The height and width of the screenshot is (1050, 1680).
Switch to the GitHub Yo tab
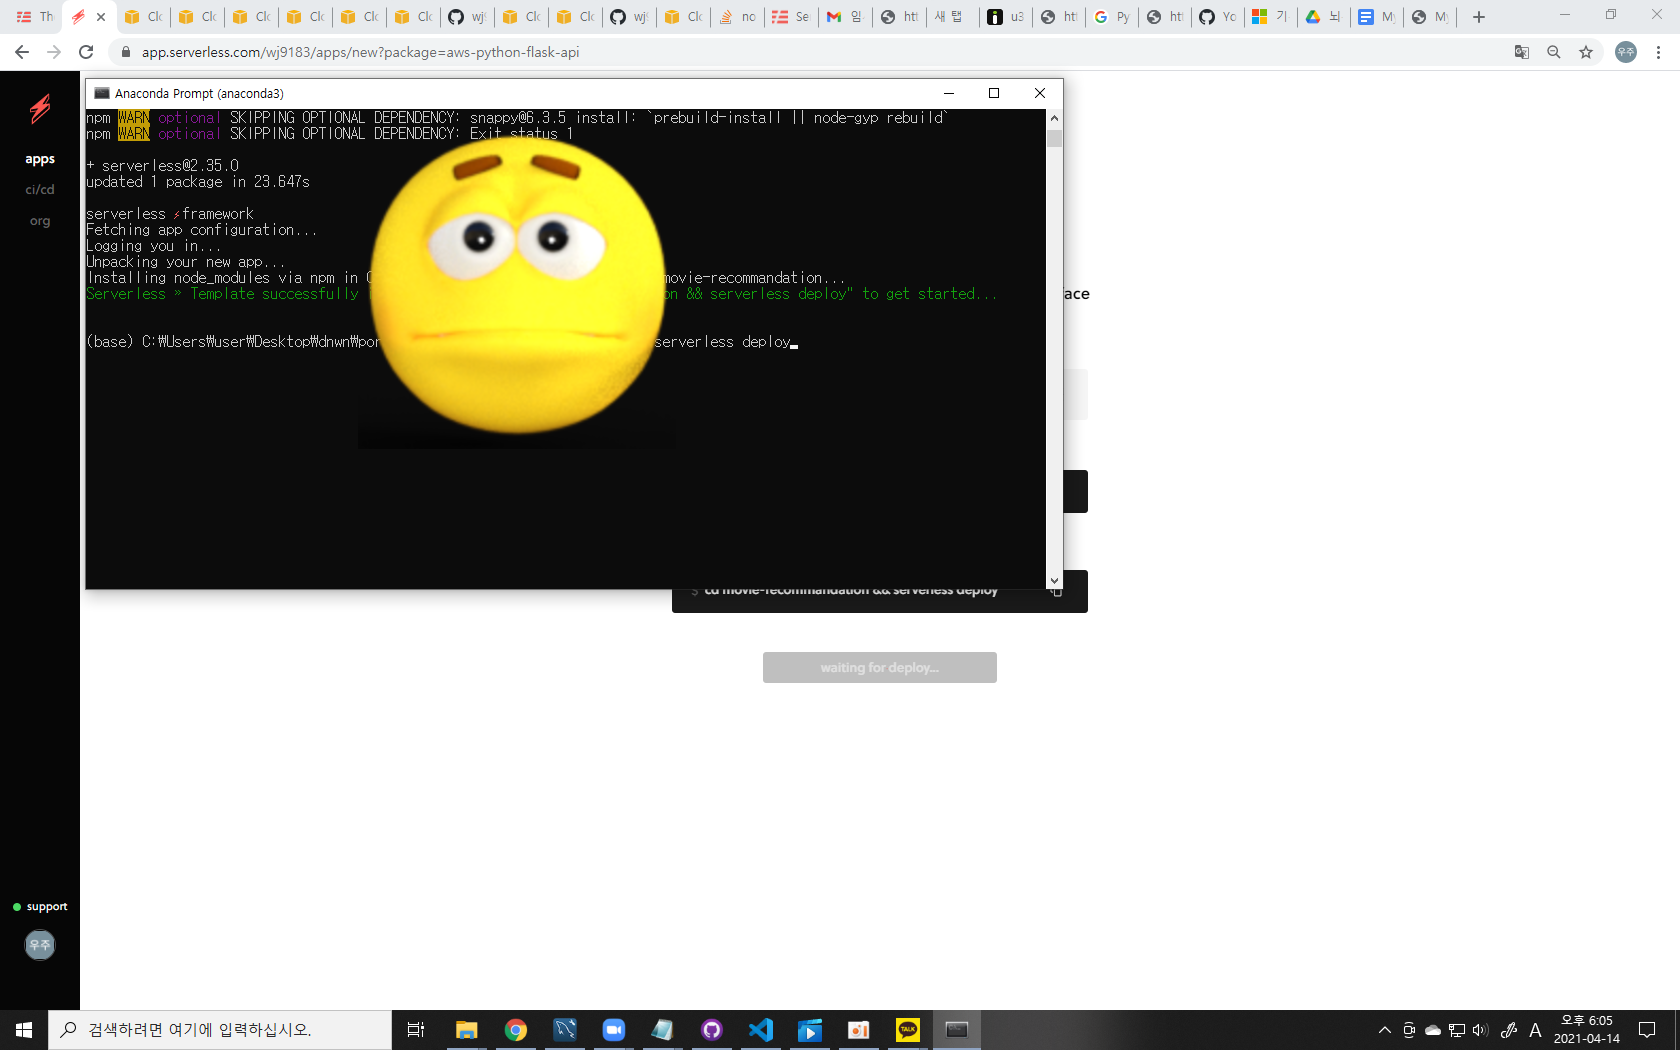point(1217,17)
